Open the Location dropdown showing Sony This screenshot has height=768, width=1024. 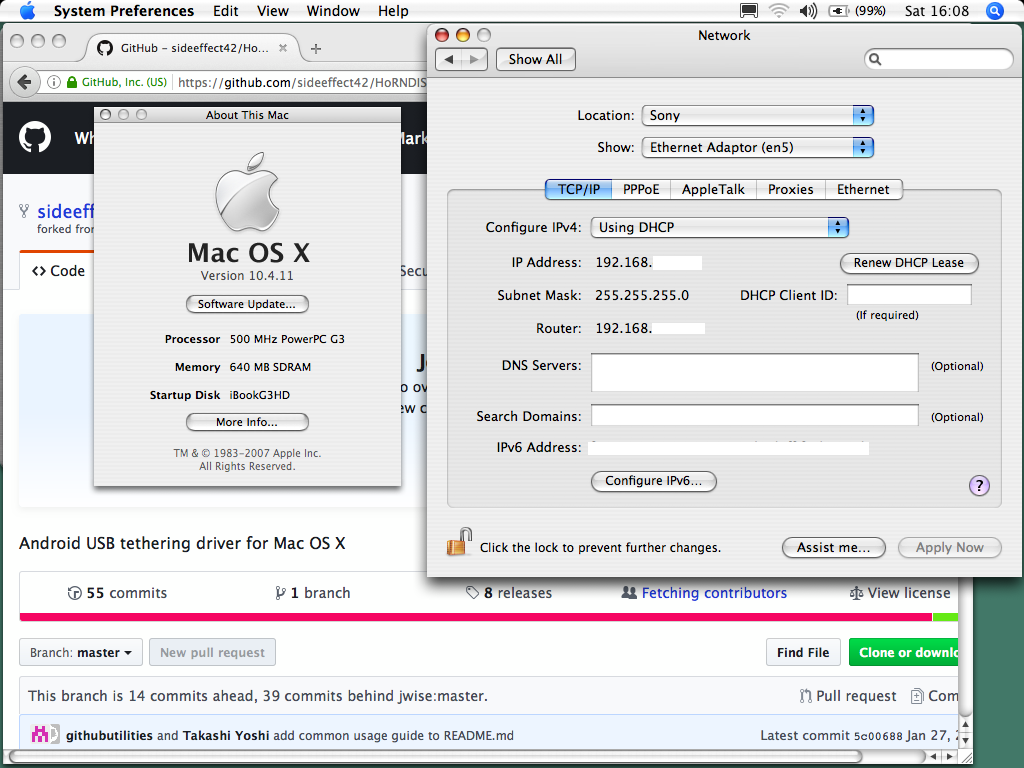pyautogui.click(x=758, y=116)
